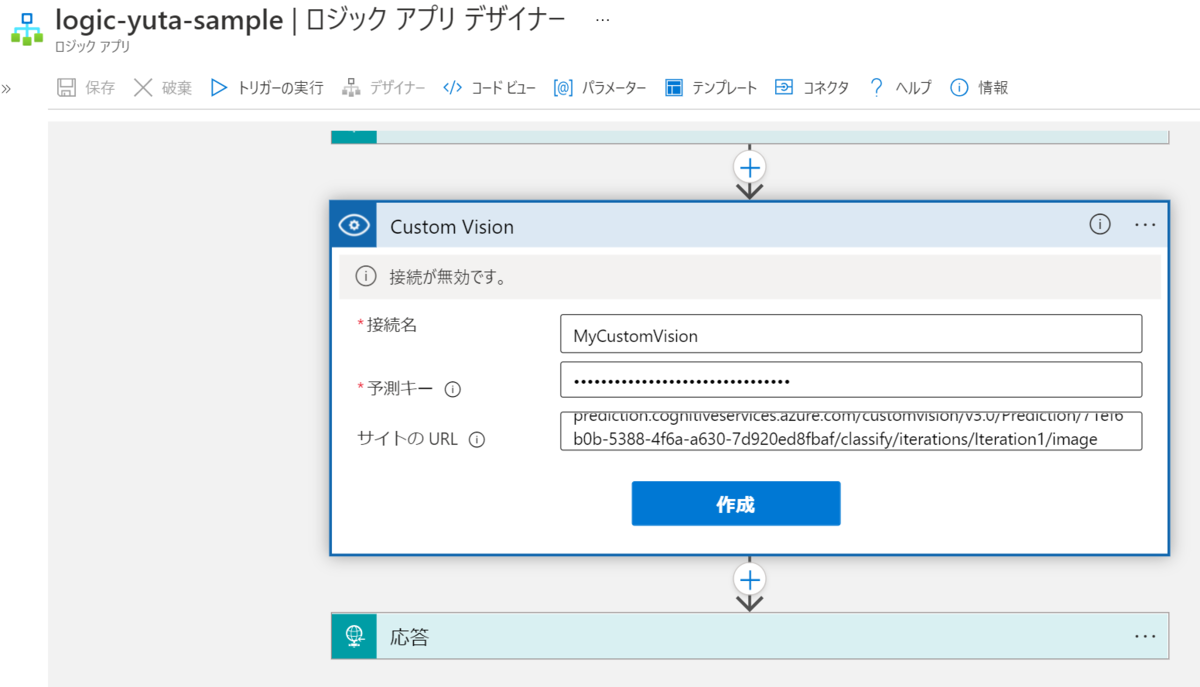Expand the collapsed left sidebar chevron
This screenshot has width=1200, height=687.
pyautogui.click(x=6, y=88)
